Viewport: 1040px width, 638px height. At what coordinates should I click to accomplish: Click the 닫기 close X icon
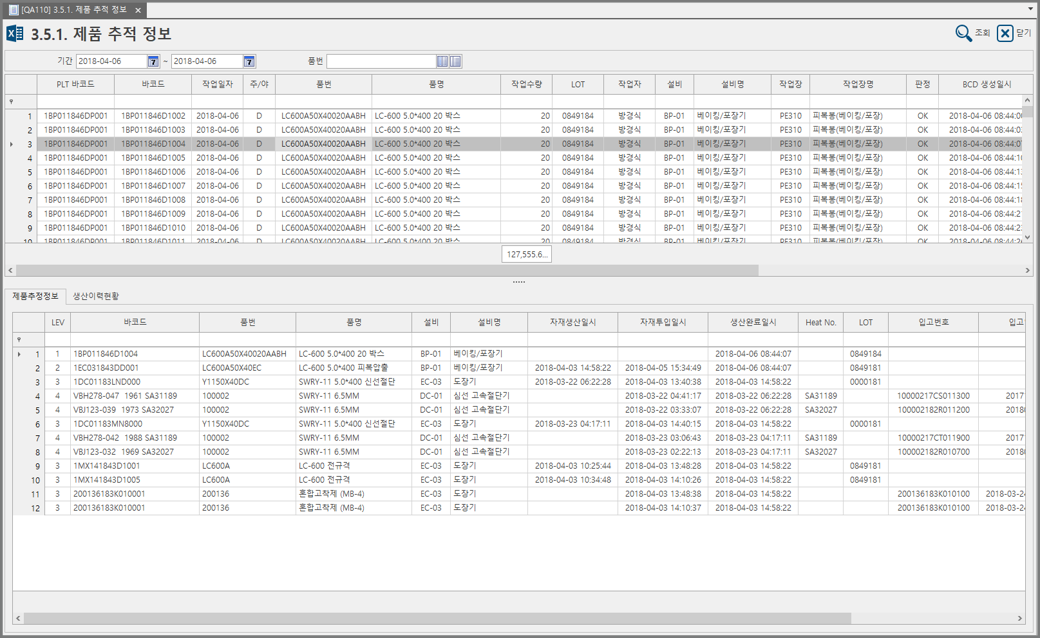click(x=1005, y=34)
